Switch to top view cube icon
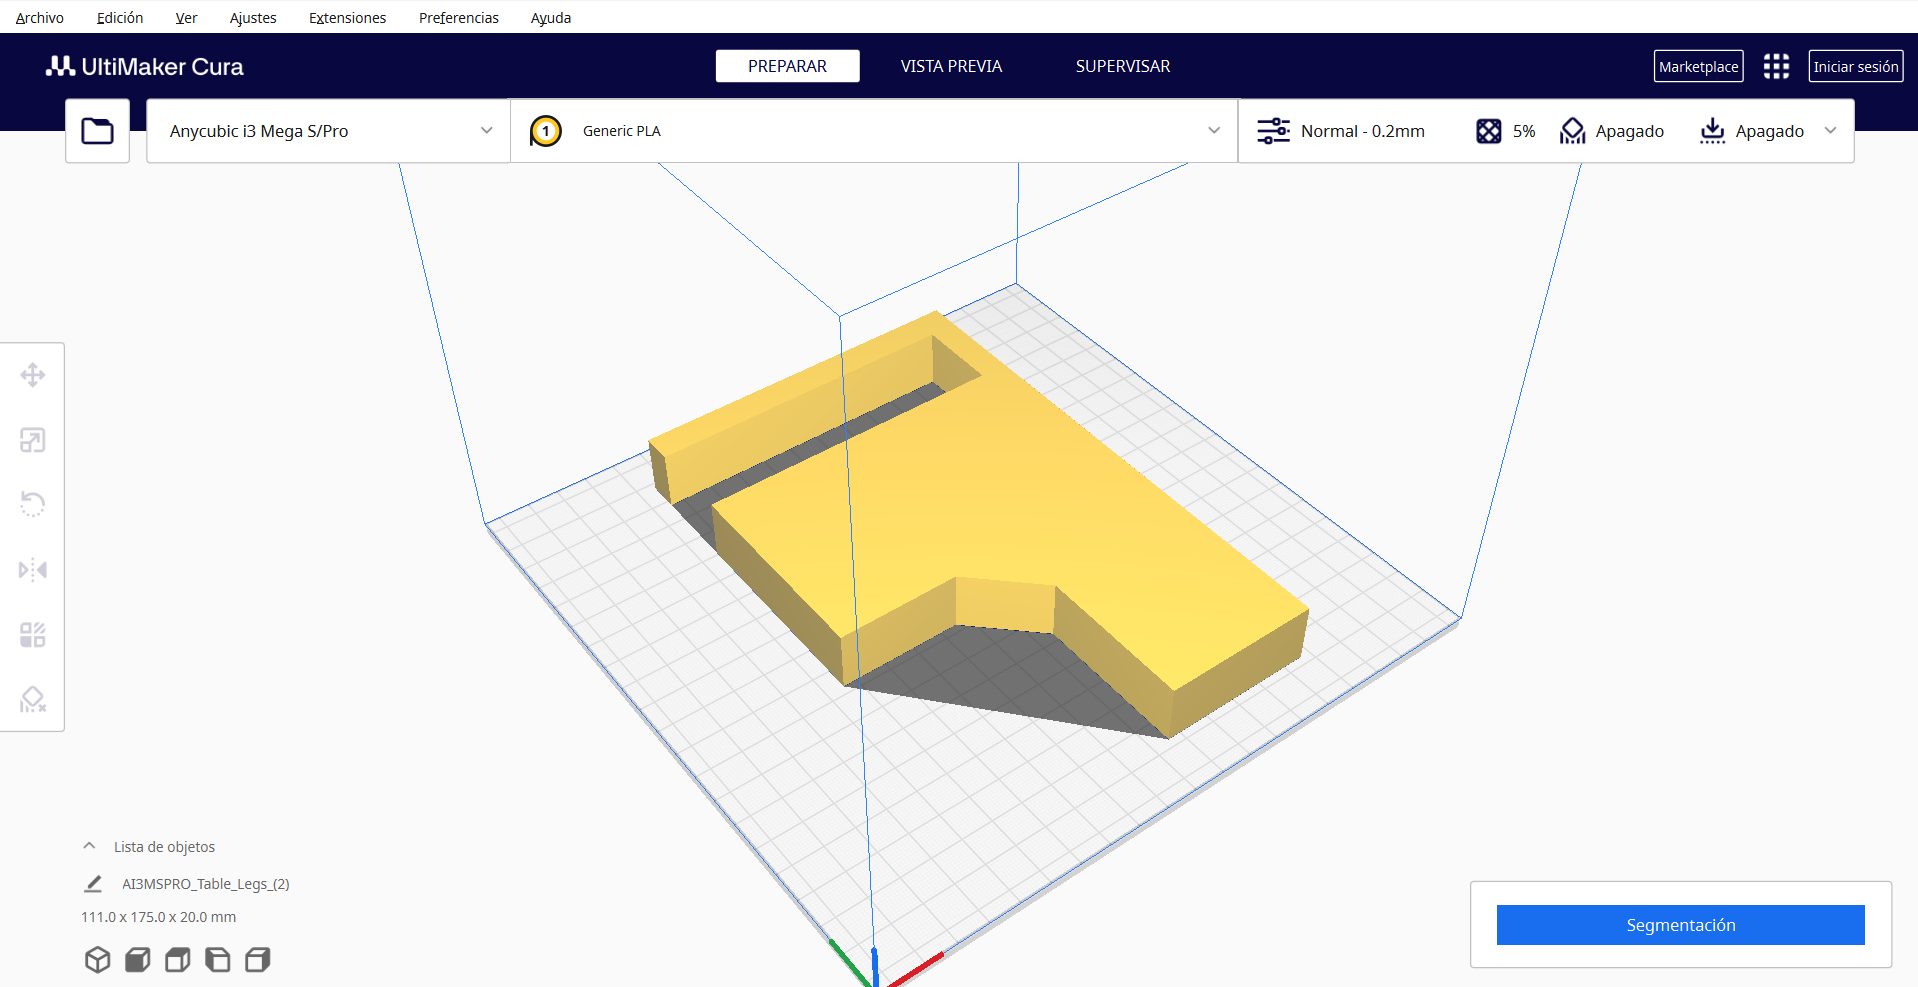Viewport: 1918px width, 987px height. 178,960
